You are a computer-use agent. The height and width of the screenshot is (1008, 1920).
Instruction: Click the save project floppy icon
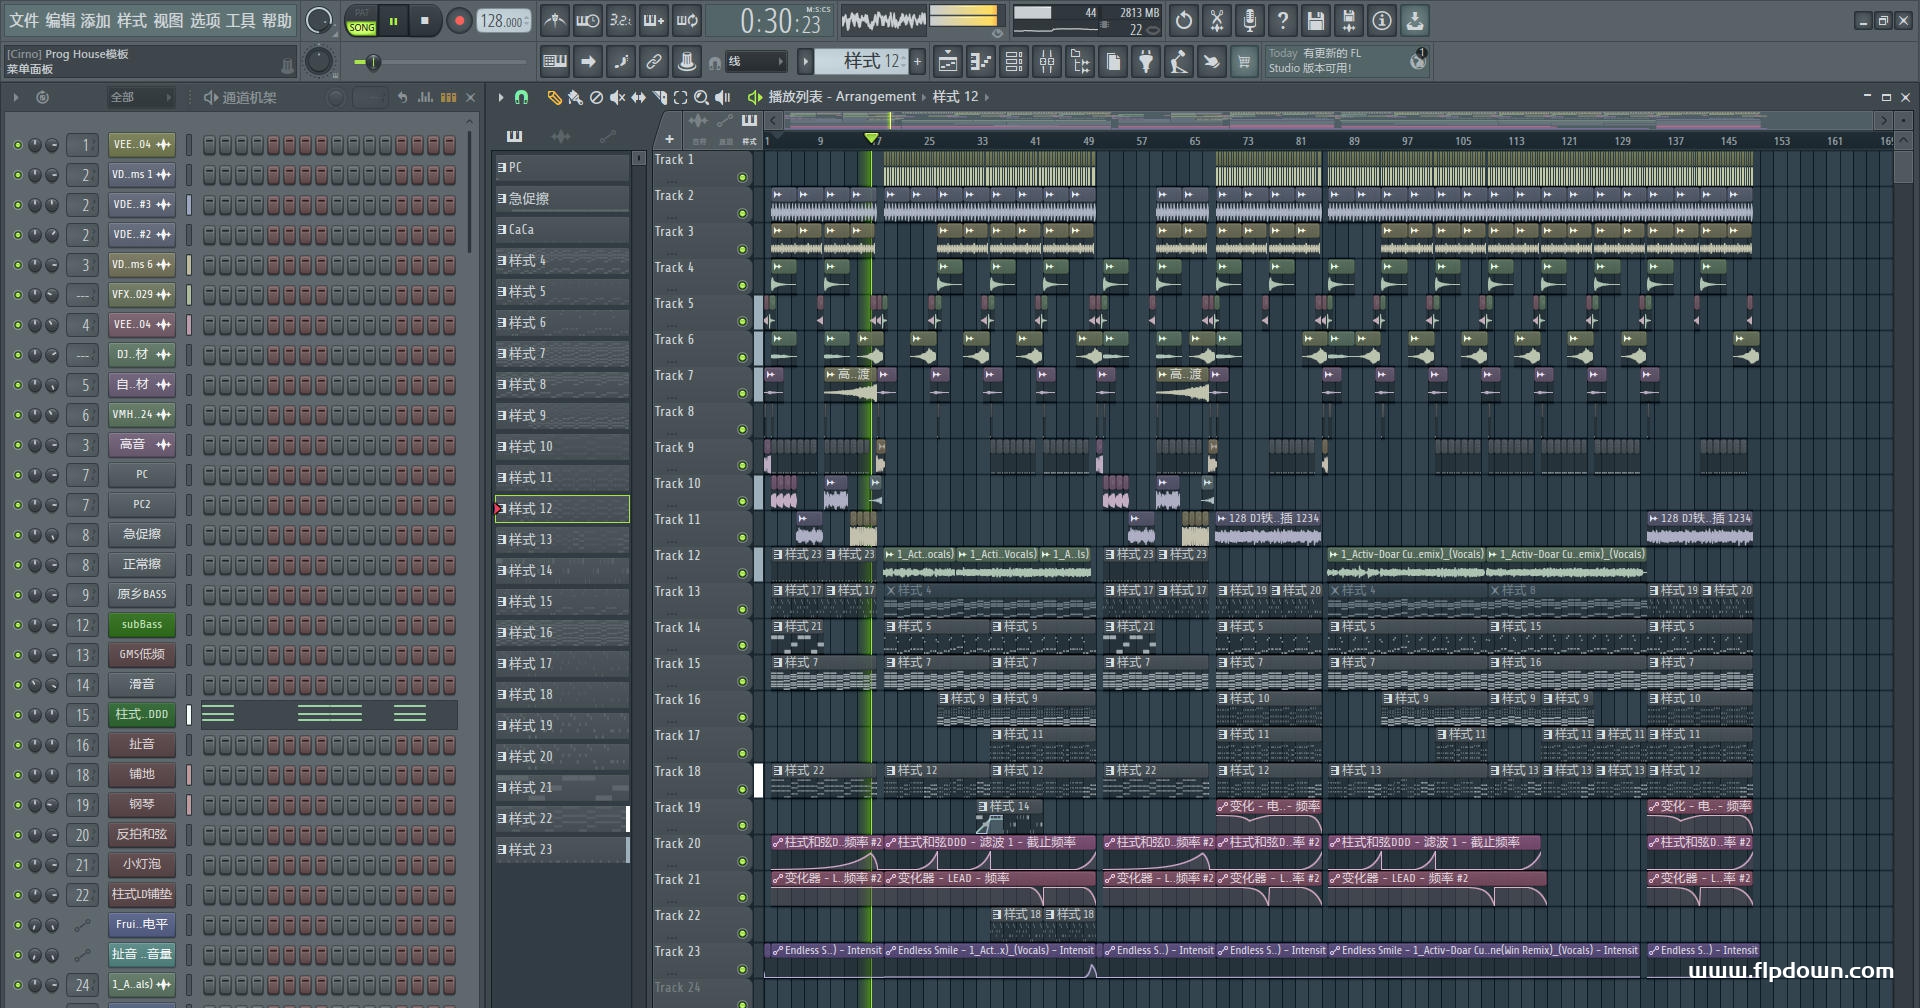point(1315,20)
